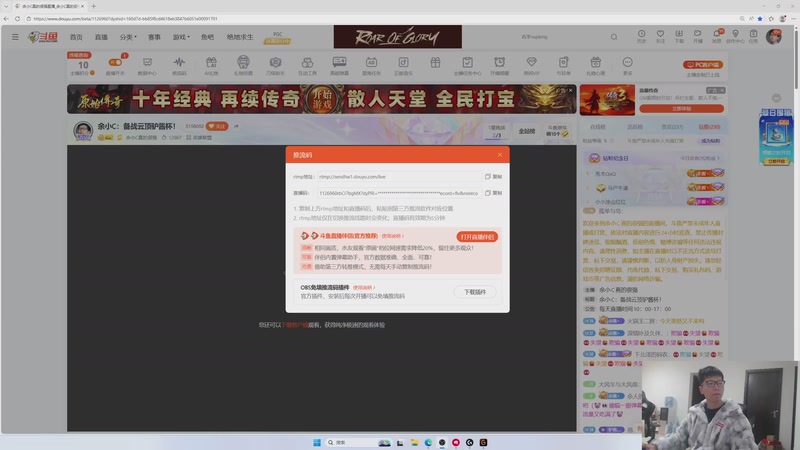
Task: Open the 每日画报 floating sidebar widget
Action: pyautogui.click(x=776, y=137)
